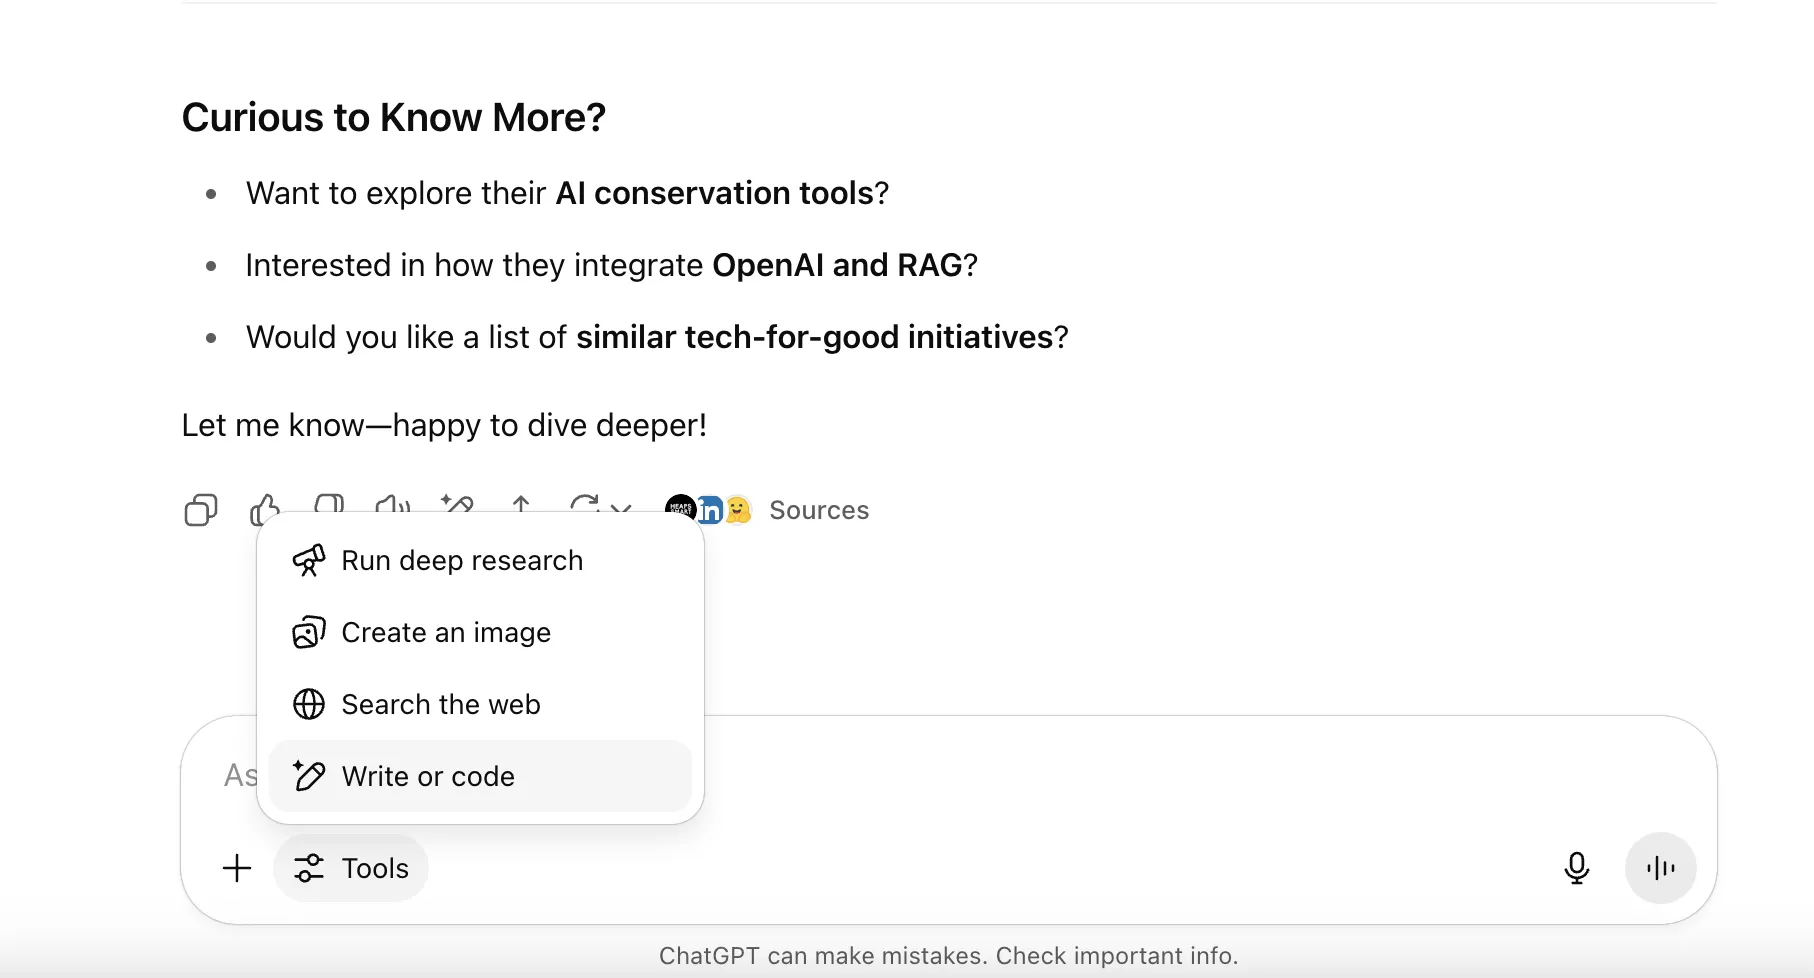This screenshot has width=1814, height=978.
Task: Give thumbs down to the response
Action: pyautogui.click(x=329, y=503)
